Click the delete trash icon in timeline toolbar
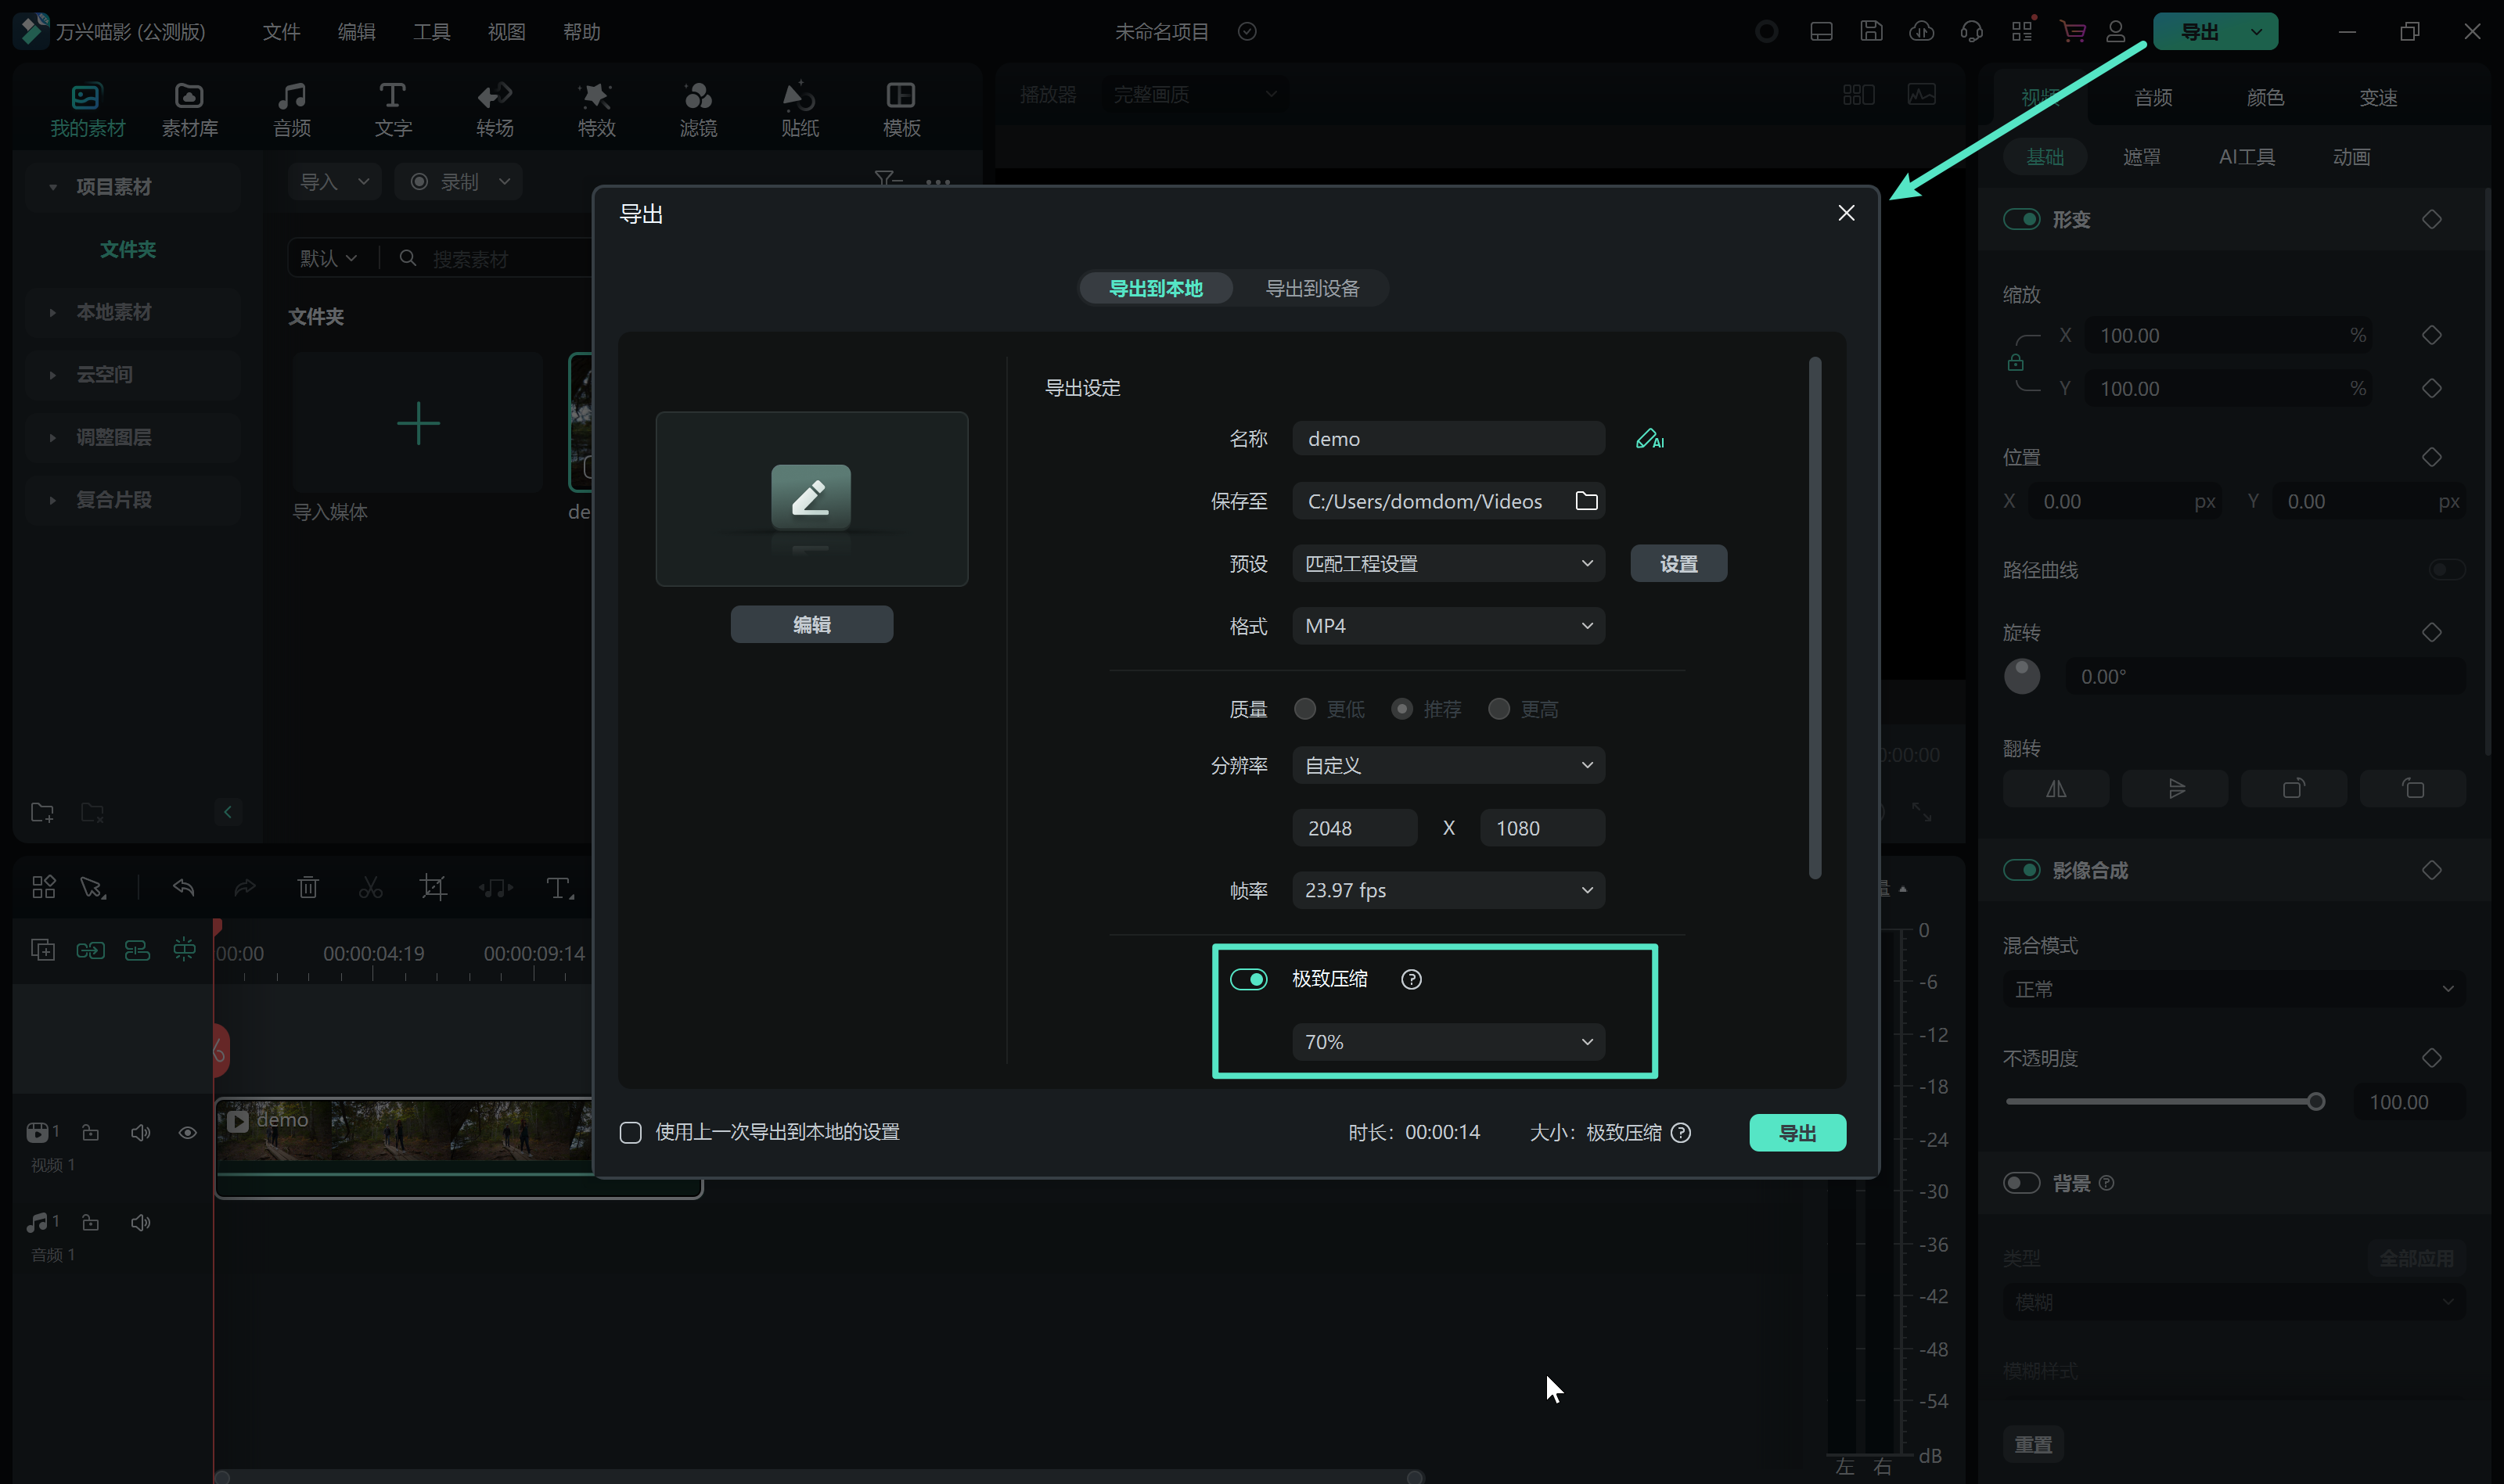2504x1484 pixels. pyautogui.click(x=308, y=887)
